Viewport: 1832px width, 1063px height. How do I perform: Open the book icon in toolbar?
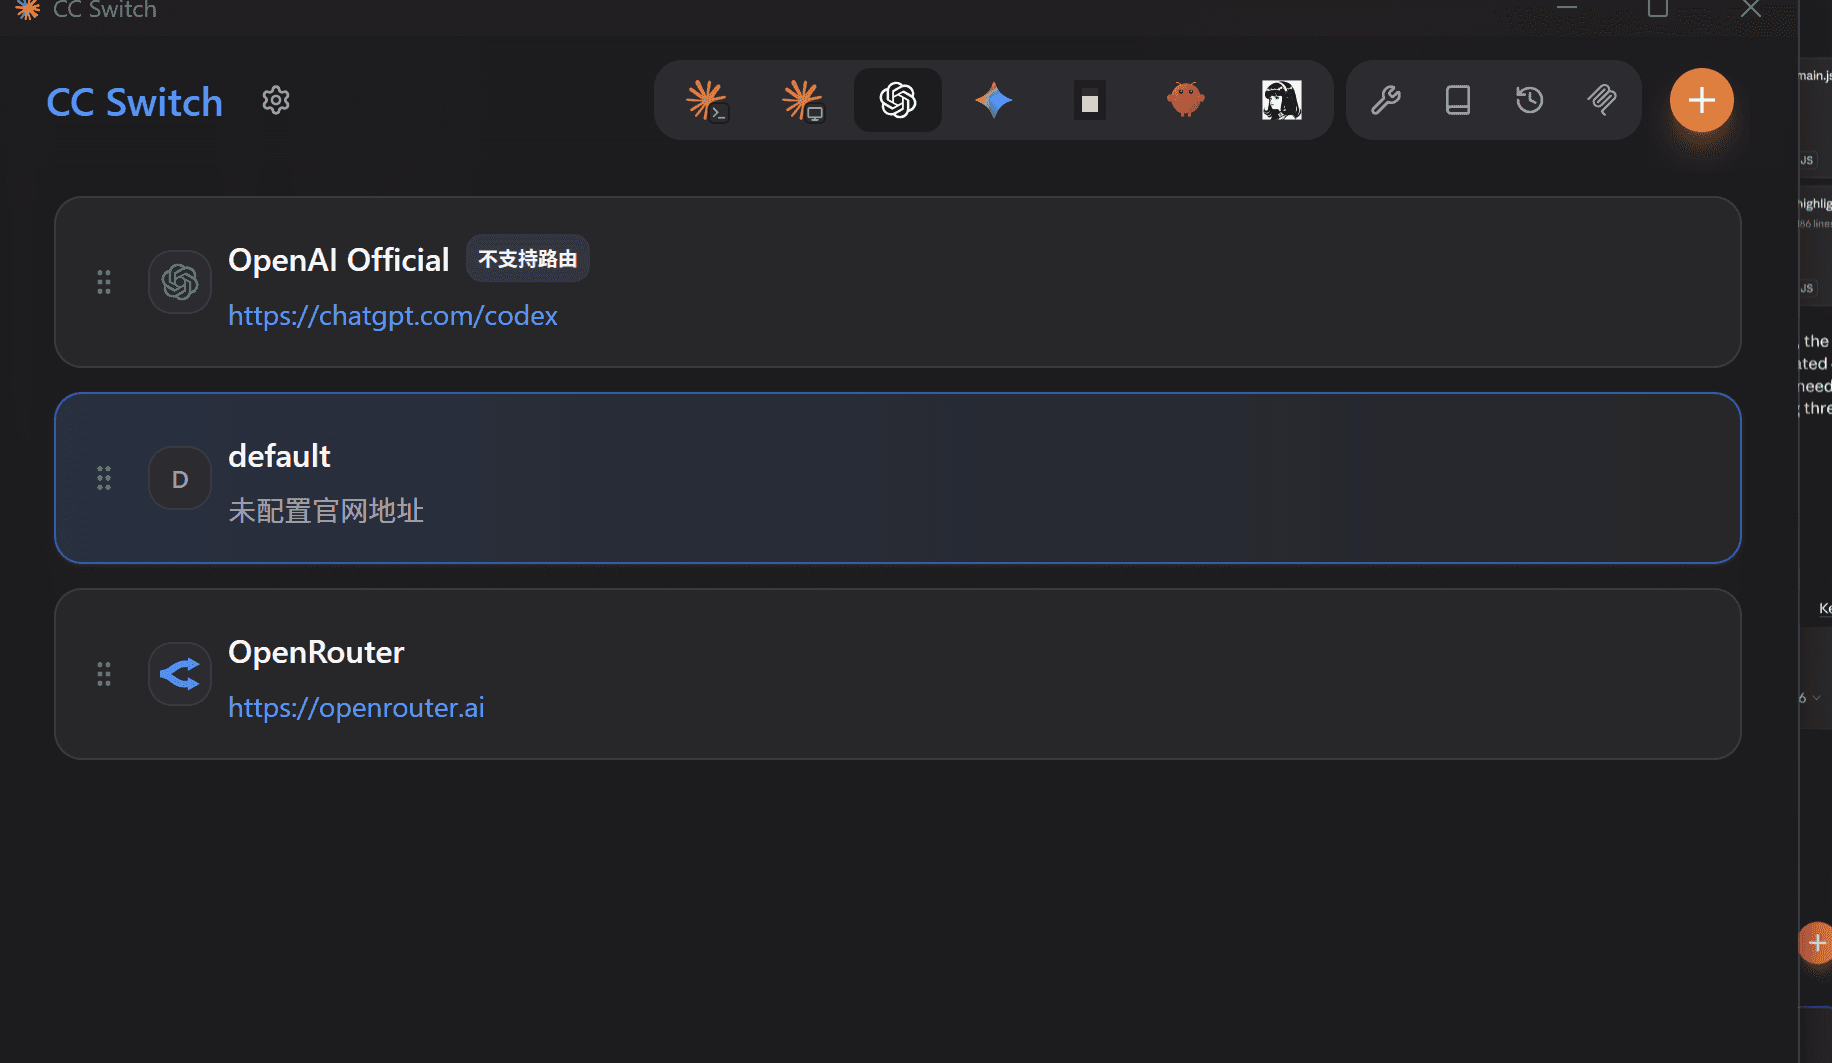tap(1458, 100)
